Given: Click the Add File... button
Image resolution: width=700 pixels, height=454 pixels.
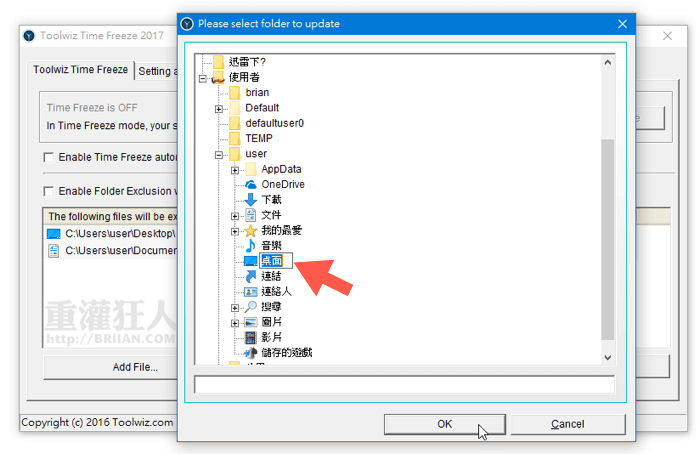Looking at the screenshot, I should tap(135, 367).
